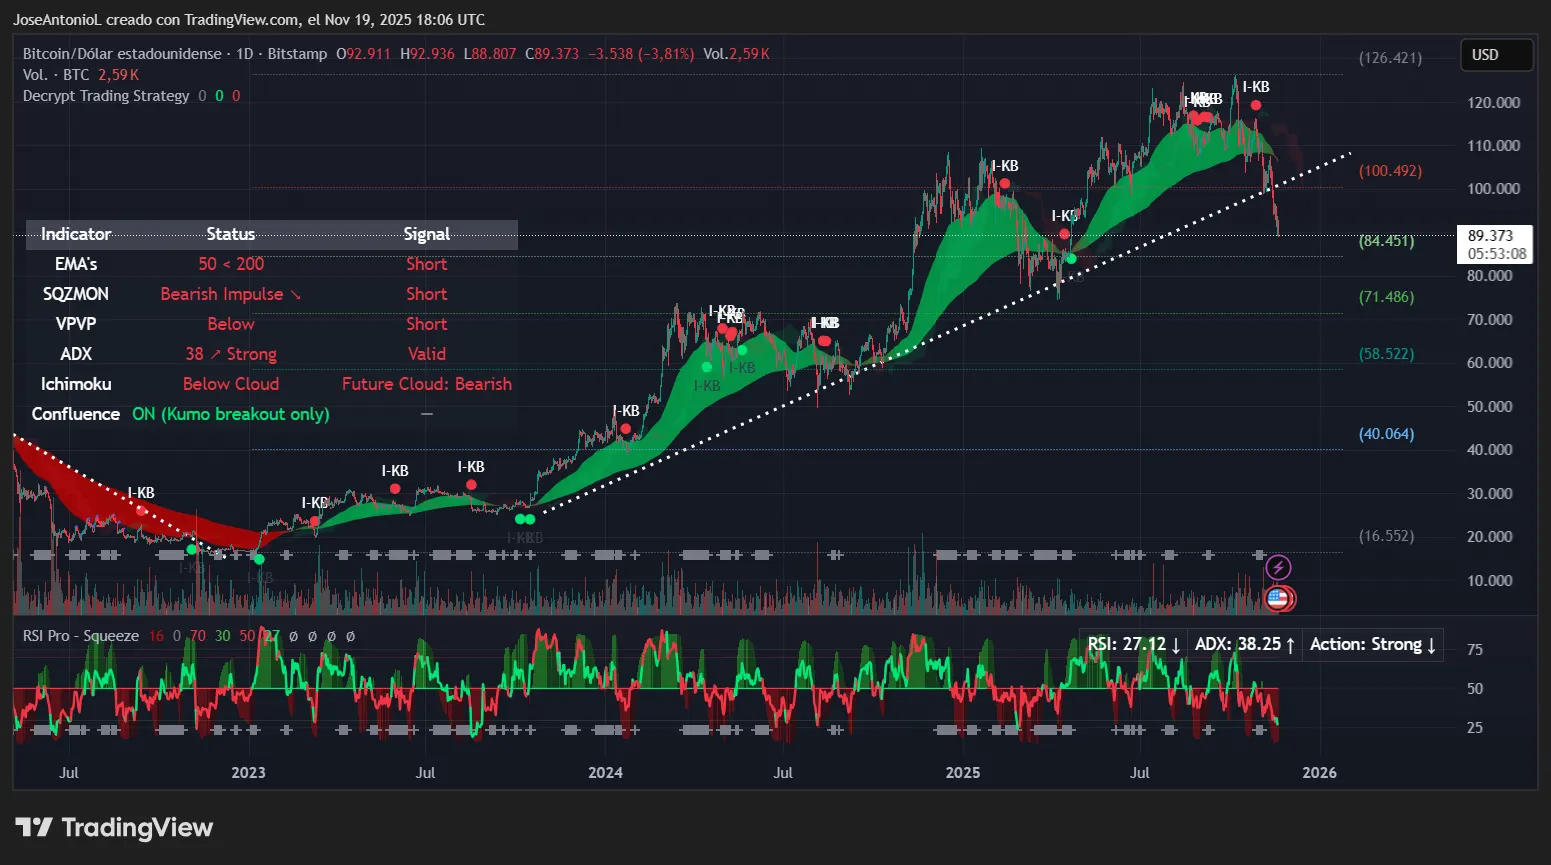Select the Decrypt Trading Strategy legend
The image size is (1551, 865).
(105, 95)
